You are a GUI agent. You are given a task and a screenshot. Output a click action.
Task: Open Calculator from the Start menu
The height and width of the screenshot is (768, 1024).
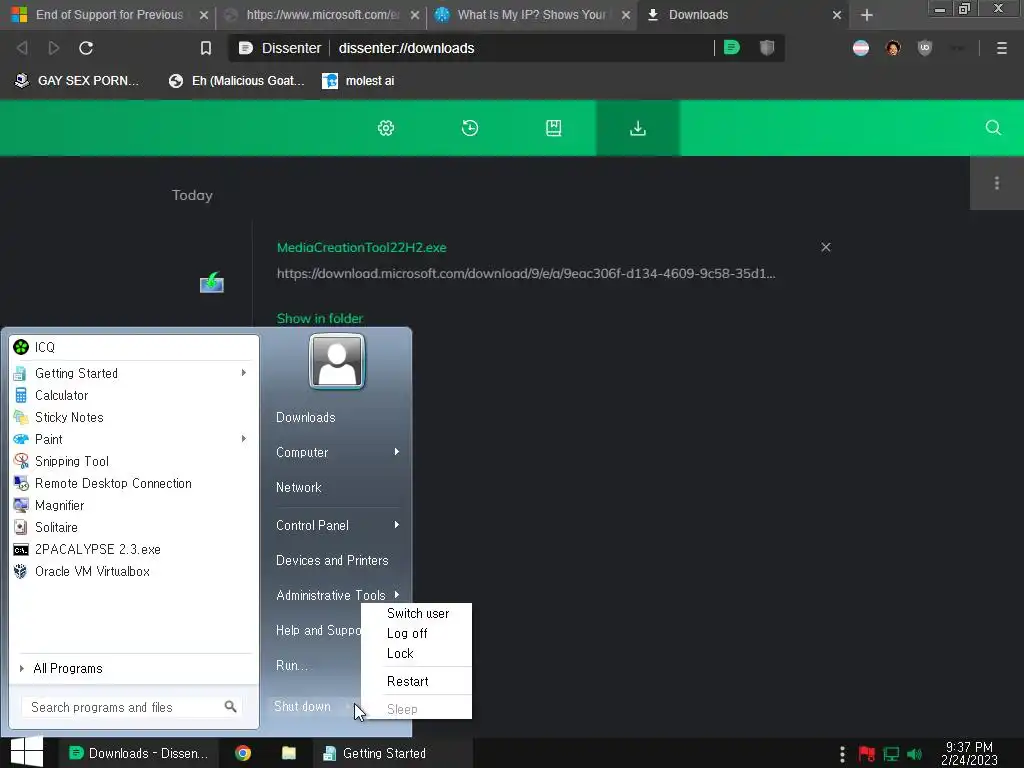(x=135, y=395)
